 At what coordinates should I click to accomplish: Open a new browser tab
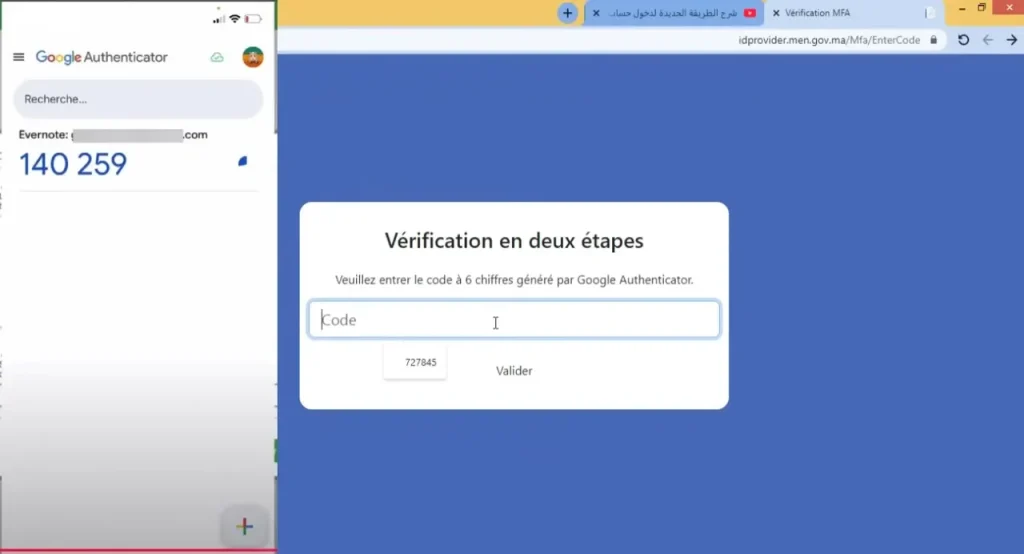(x=567, y=13)
